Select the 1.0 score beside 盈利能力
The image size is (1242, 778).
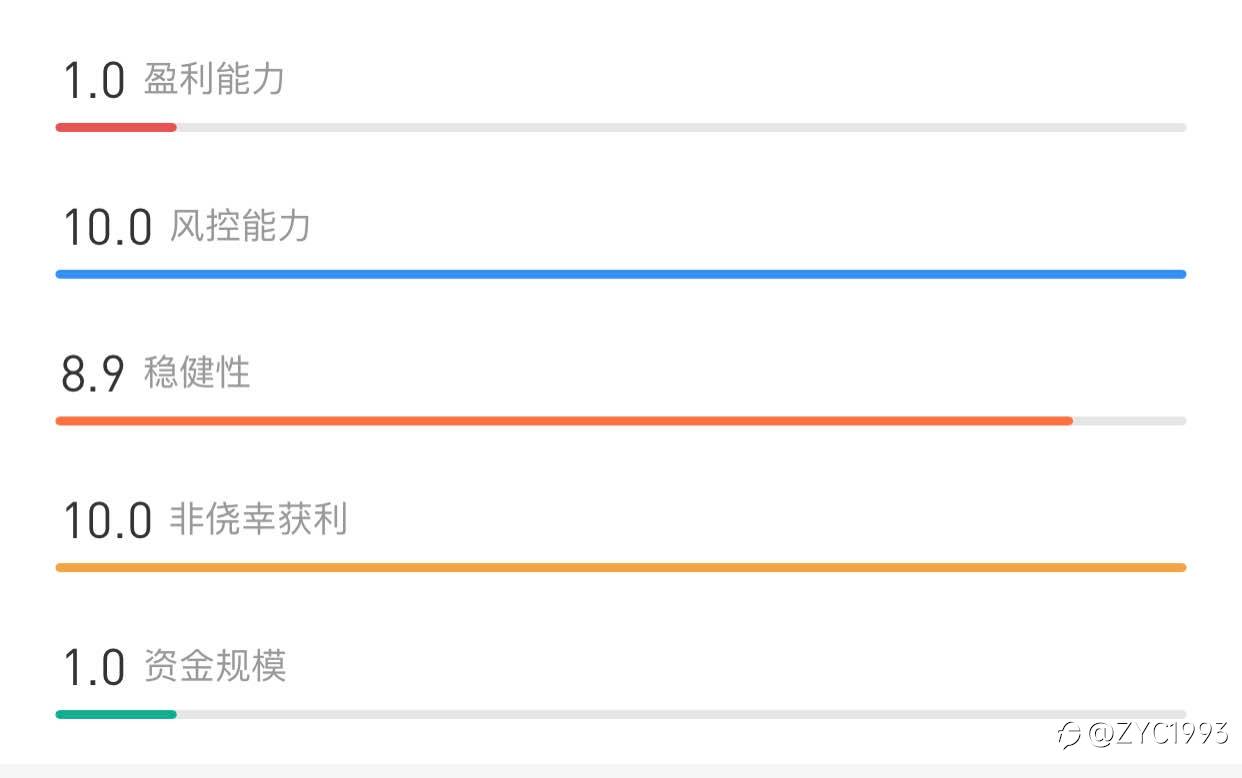tap(93, 81)
